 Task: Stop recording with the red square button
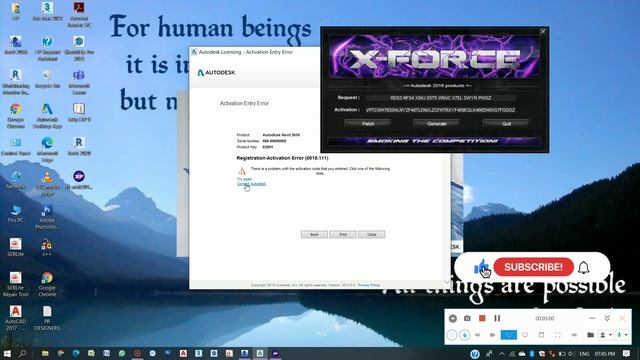(x=482, y=318)
